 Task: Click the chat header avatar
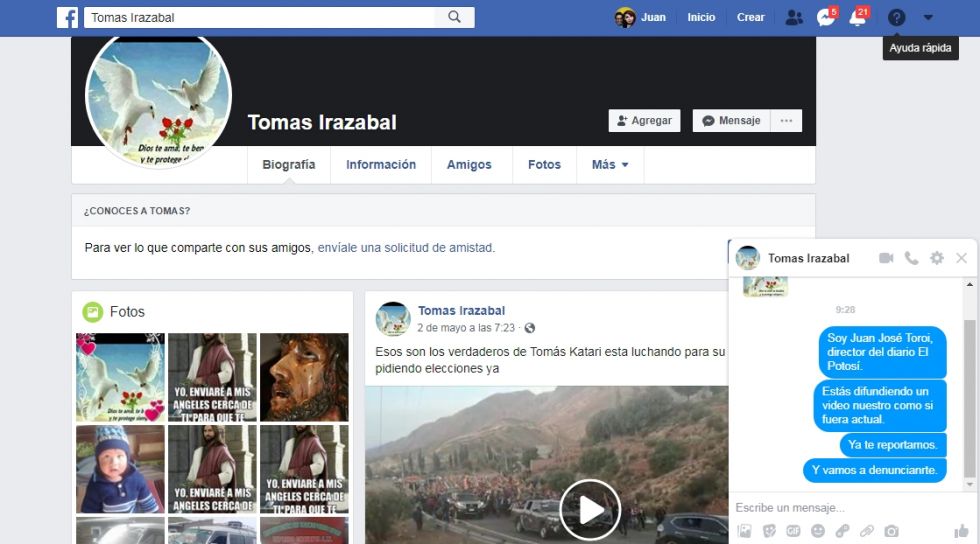pos(748,258)
